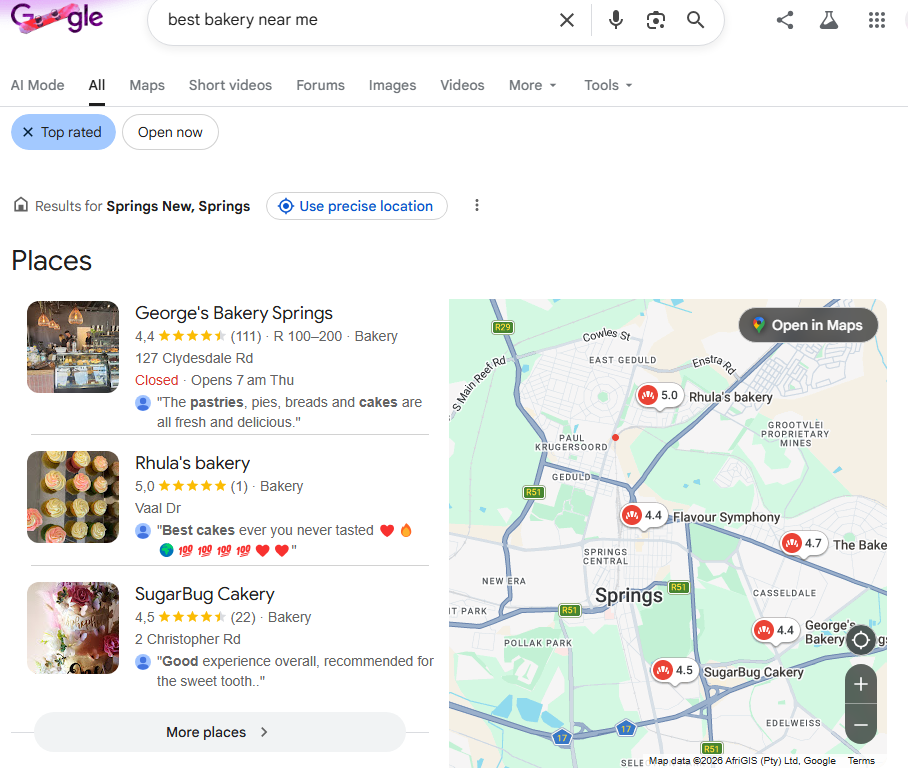Select George's Bakery 4.4 map pin
The width and height of the screenshot is (908, 769).
click(775, 630)
